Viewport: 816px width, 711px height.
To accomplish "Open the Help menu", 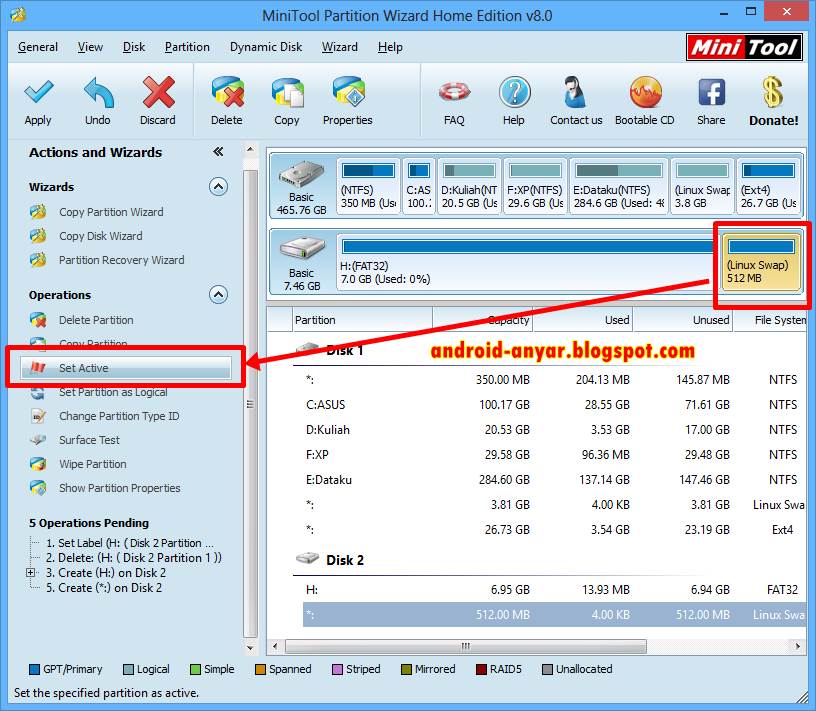I will [390, 47].
